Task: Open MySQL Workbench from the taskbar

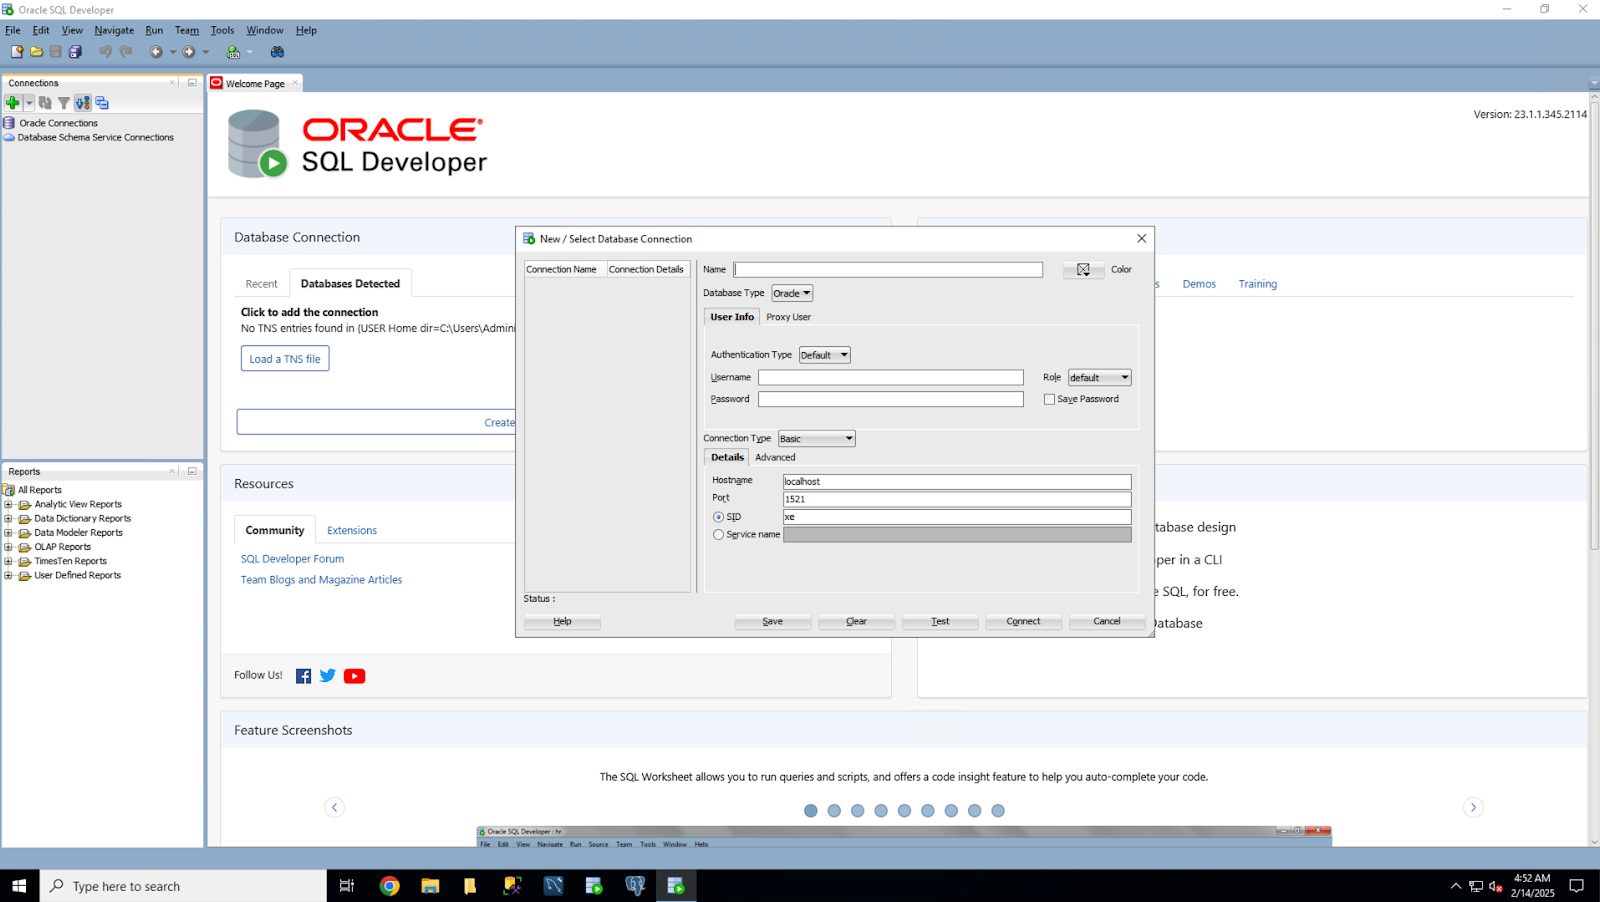Action: [553, 886]
